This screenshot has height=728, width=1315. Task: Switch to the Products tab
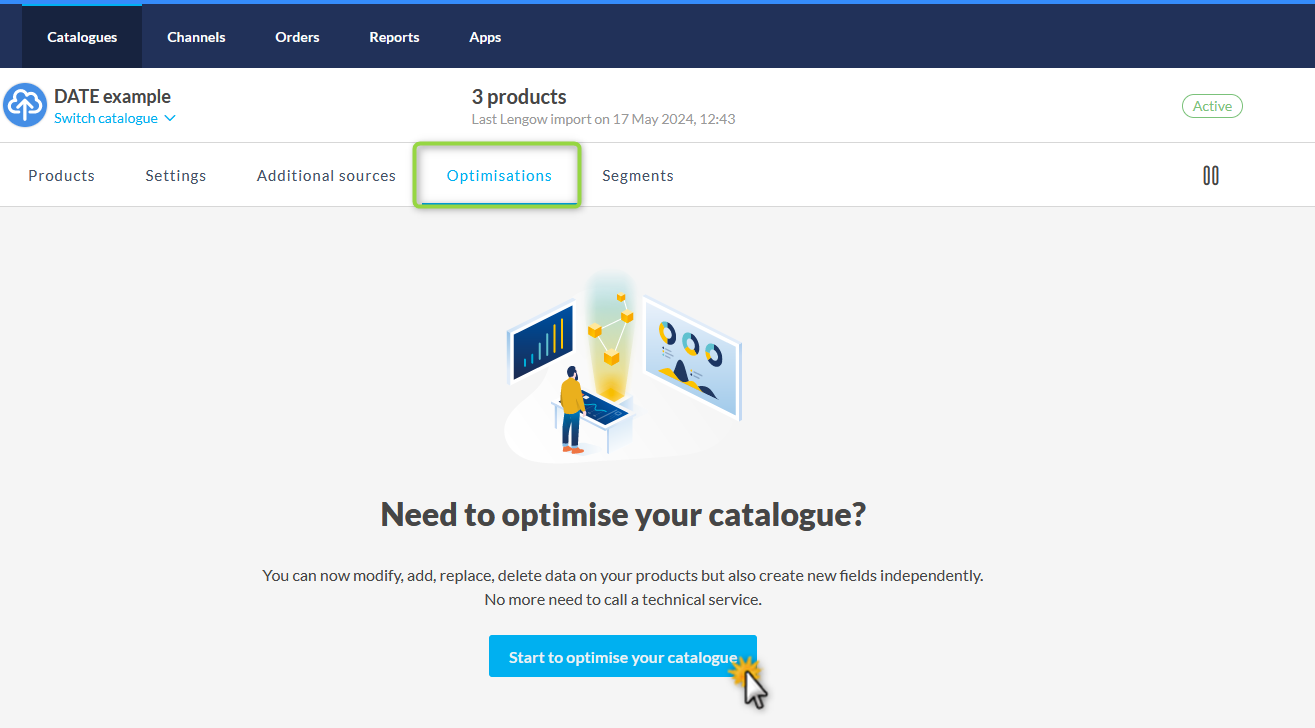click(x=61, y=176)
